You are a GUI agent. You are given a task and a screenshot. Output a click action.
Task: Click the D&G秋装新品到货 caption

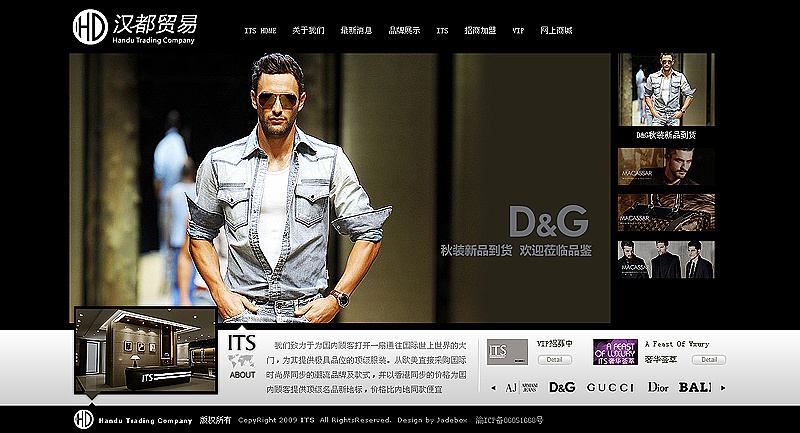(x=666, y=135)
